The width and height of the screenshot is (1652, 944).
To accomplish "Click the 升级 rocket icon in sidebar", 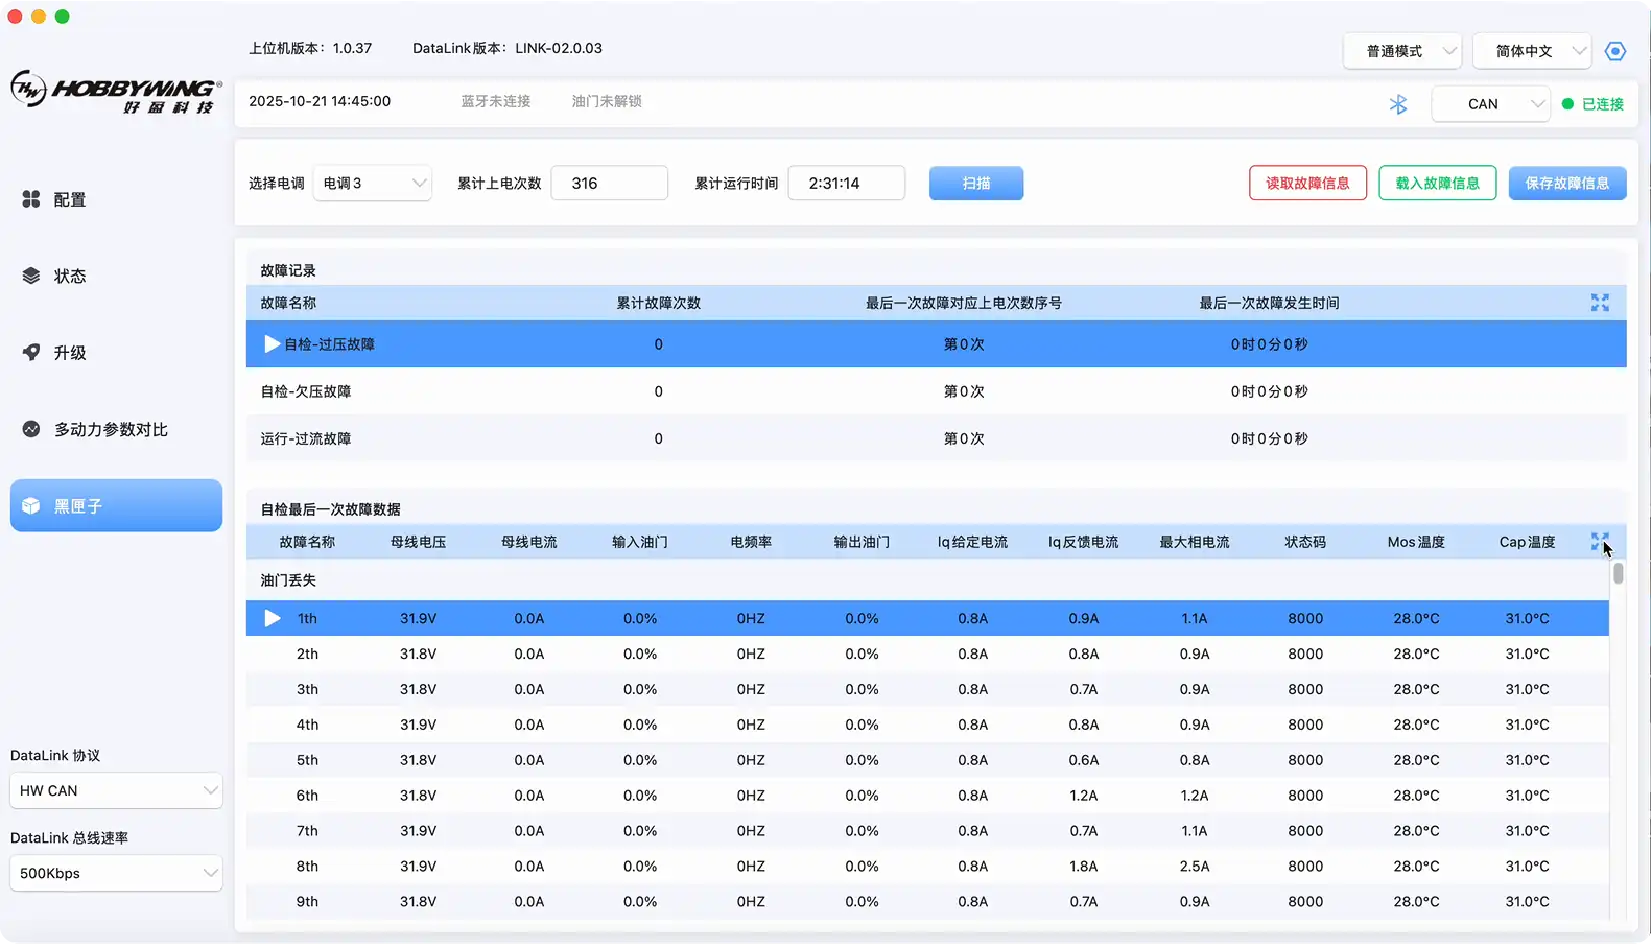I will pos(31,352).
